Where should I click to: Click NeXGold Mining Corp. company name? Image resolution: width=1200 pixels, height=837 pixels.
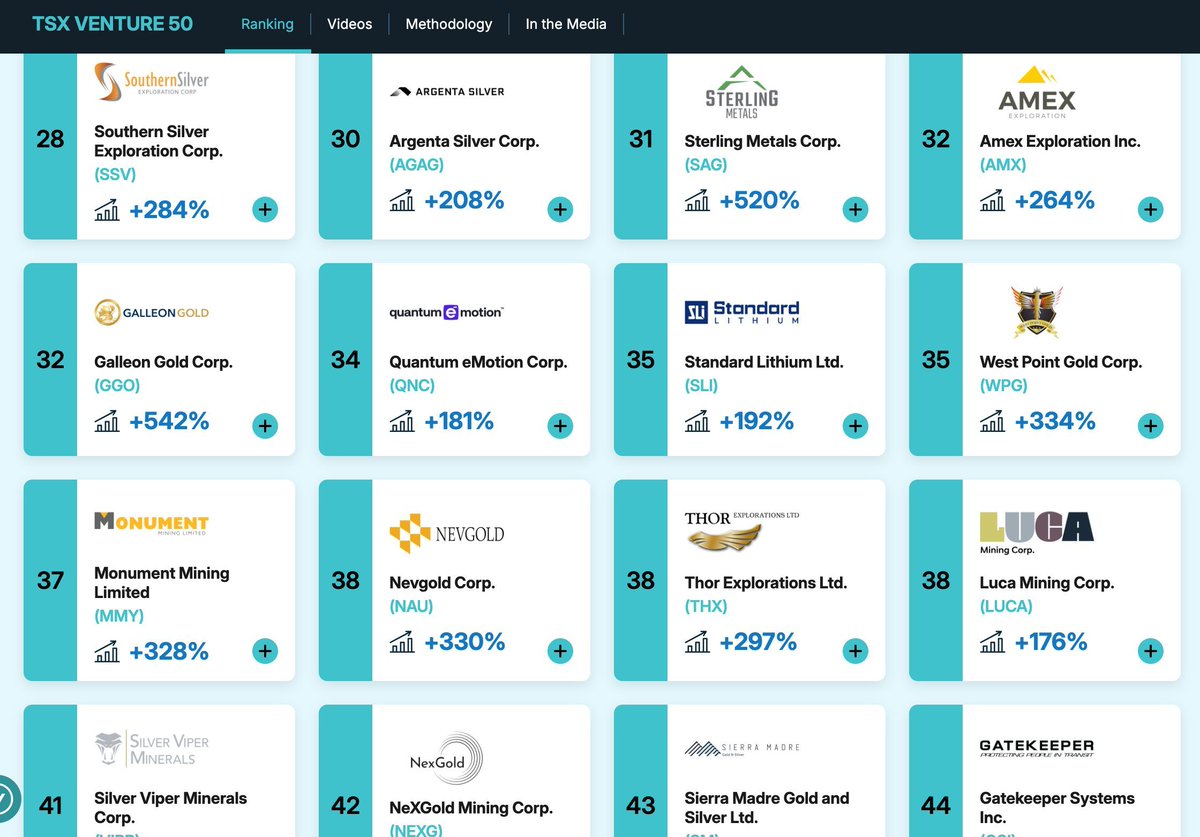[x=471, y=808]
